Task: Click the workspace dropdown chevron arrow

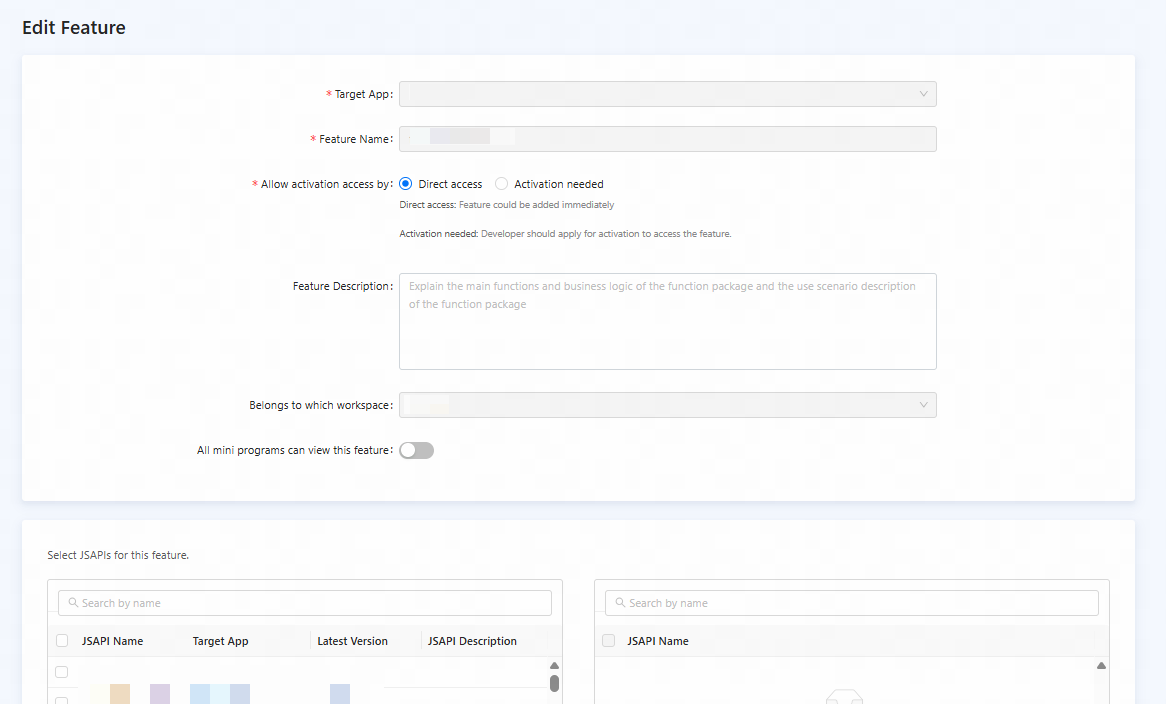Action: (923, 405)
